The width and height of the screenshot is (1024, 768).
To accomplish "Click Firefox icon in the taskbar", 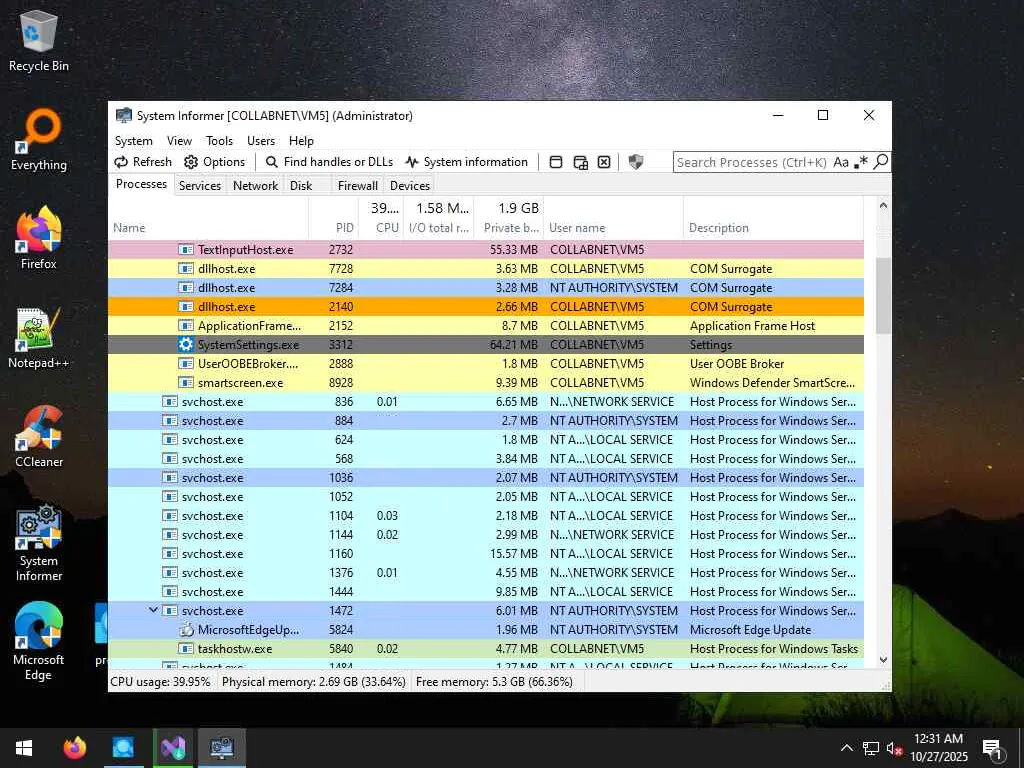I will pos(74,748).
